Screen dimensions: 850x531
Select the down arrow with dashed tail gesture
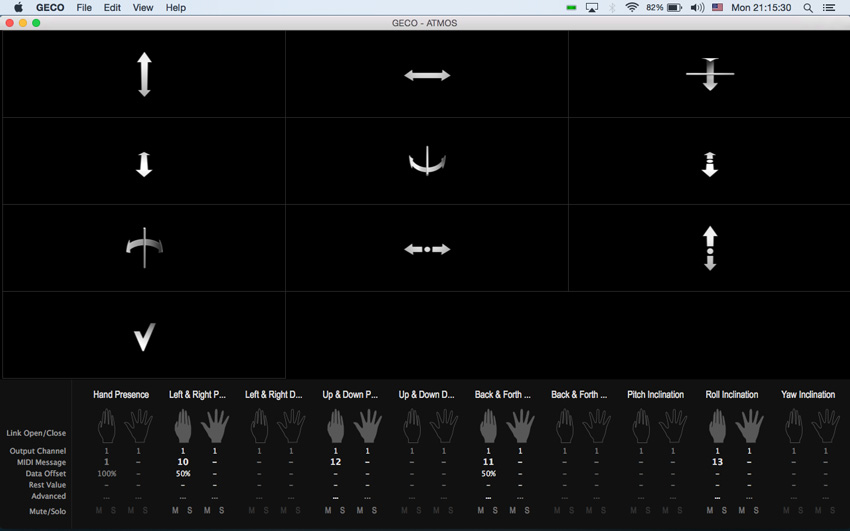pos(710,164)
